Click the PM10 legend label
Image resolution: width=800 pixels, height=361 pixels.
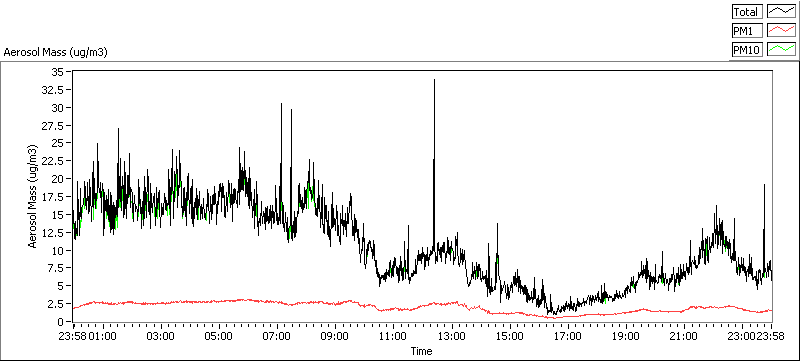[x=747, y=49]
